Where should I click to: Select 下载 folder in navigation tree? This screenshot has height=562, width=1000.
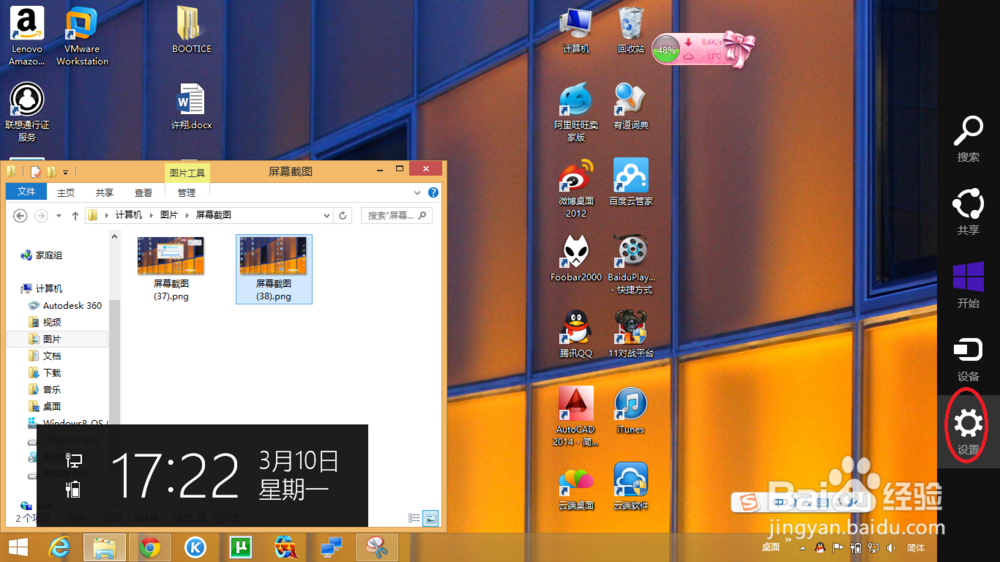point(45,373)
